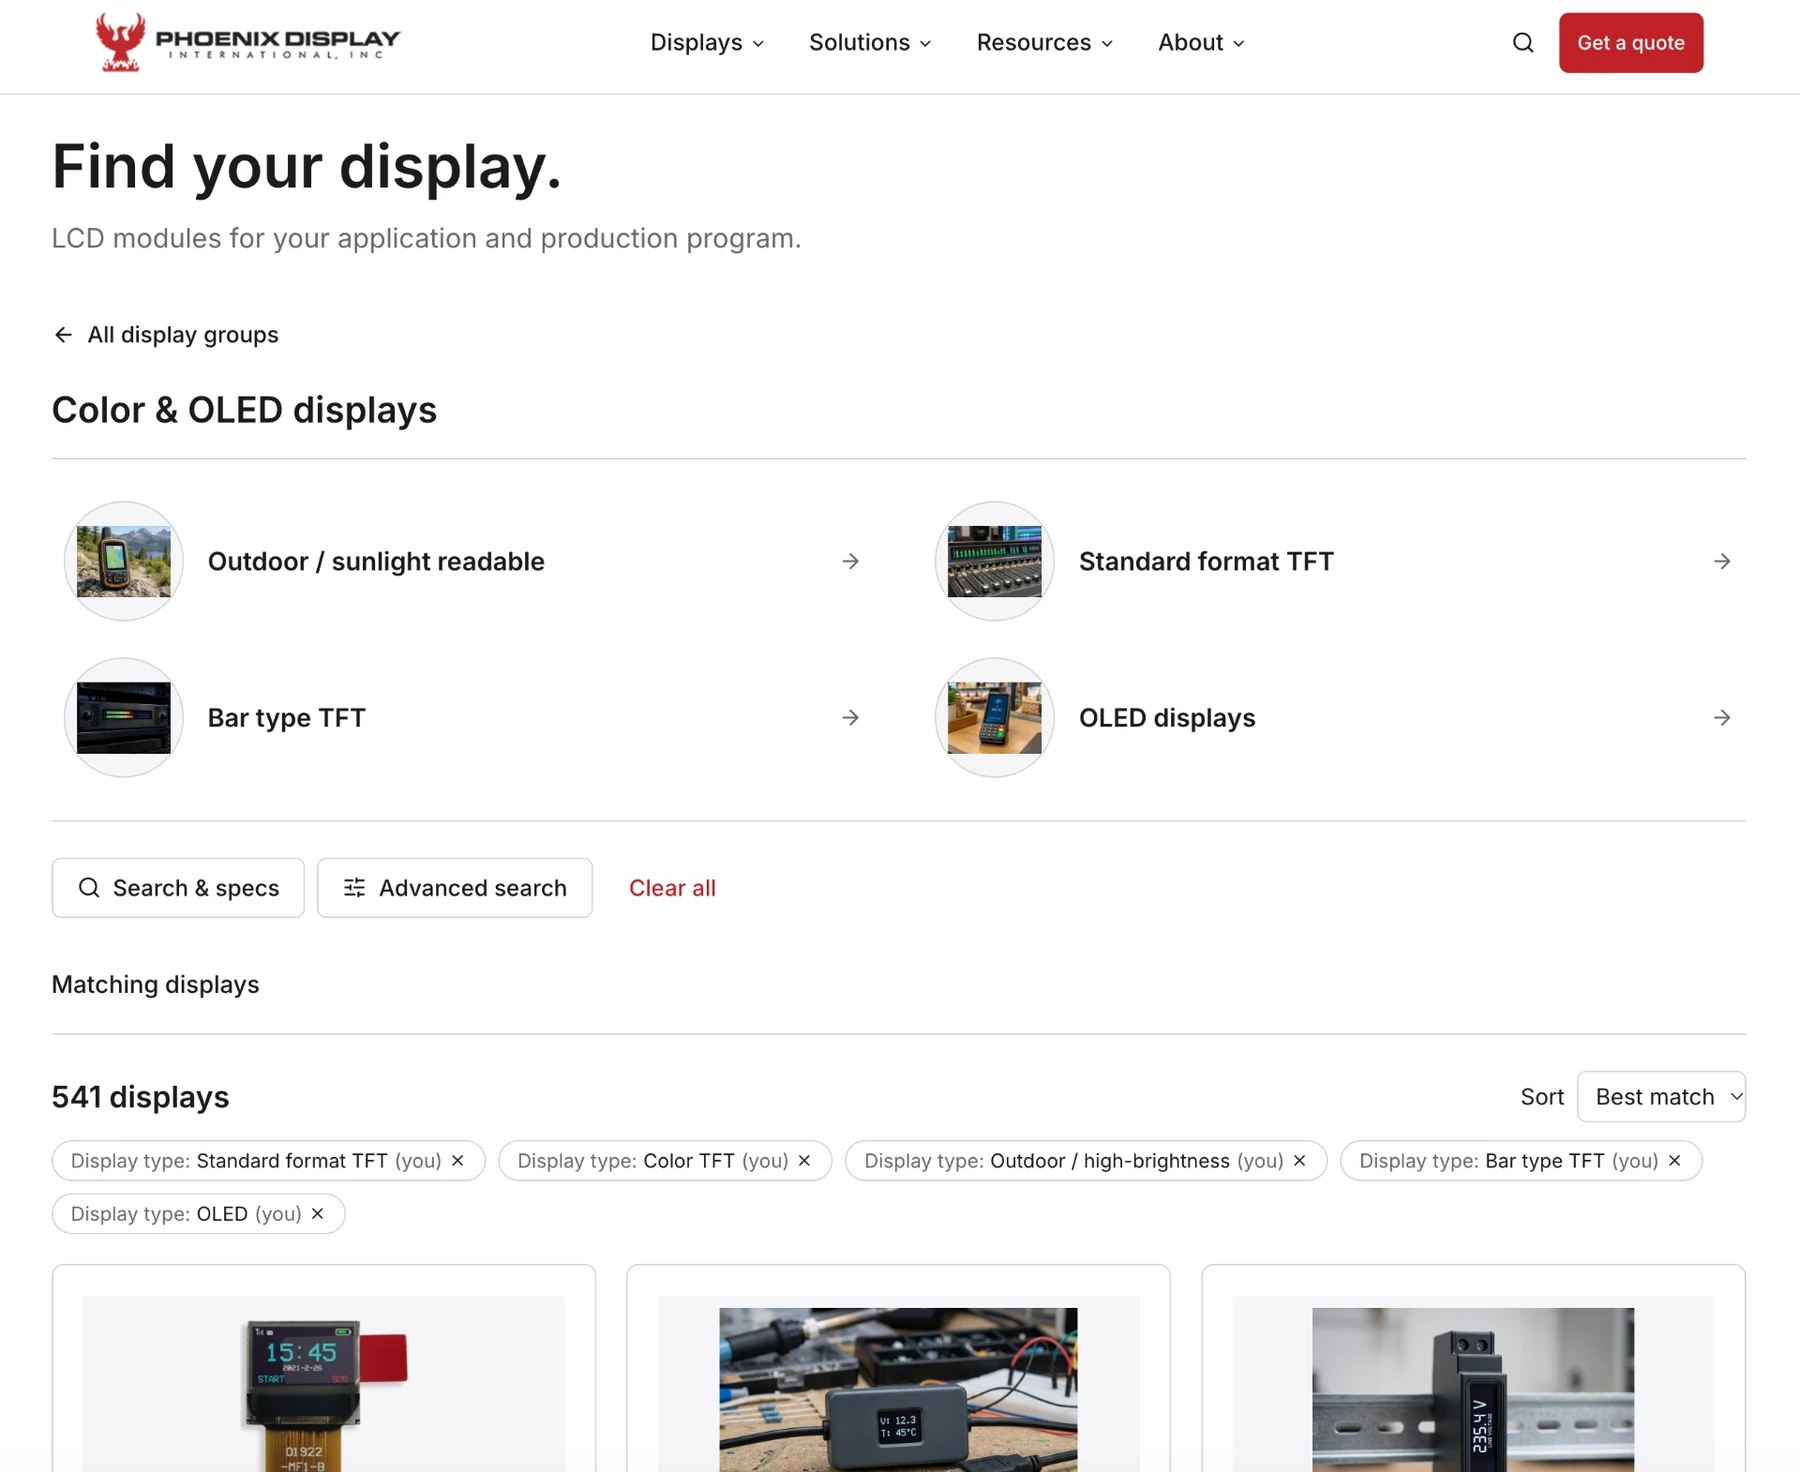Viewport: 1800px width, 1472px height.
Task: Expand the Displays navigation menu
Action: pos(707,43)
